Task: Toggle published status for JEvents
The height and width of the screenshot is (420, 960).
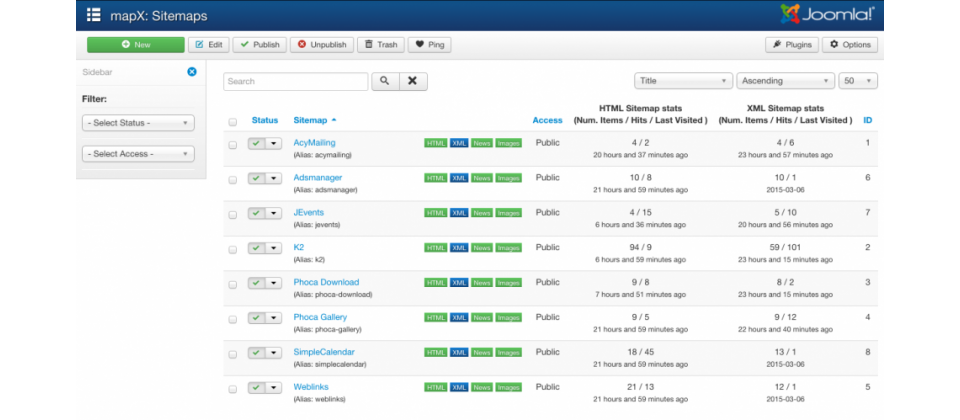Action: click(x=256, y=213)
